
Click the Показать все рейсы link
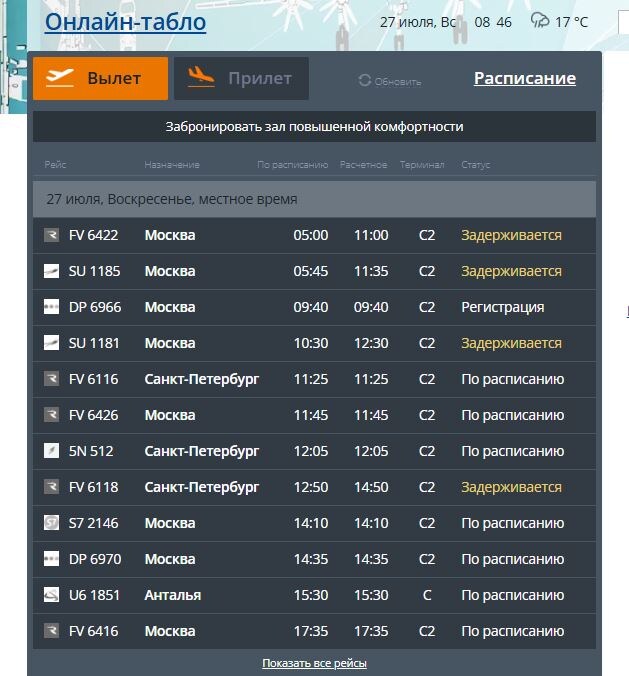click(x=314, y=663)
